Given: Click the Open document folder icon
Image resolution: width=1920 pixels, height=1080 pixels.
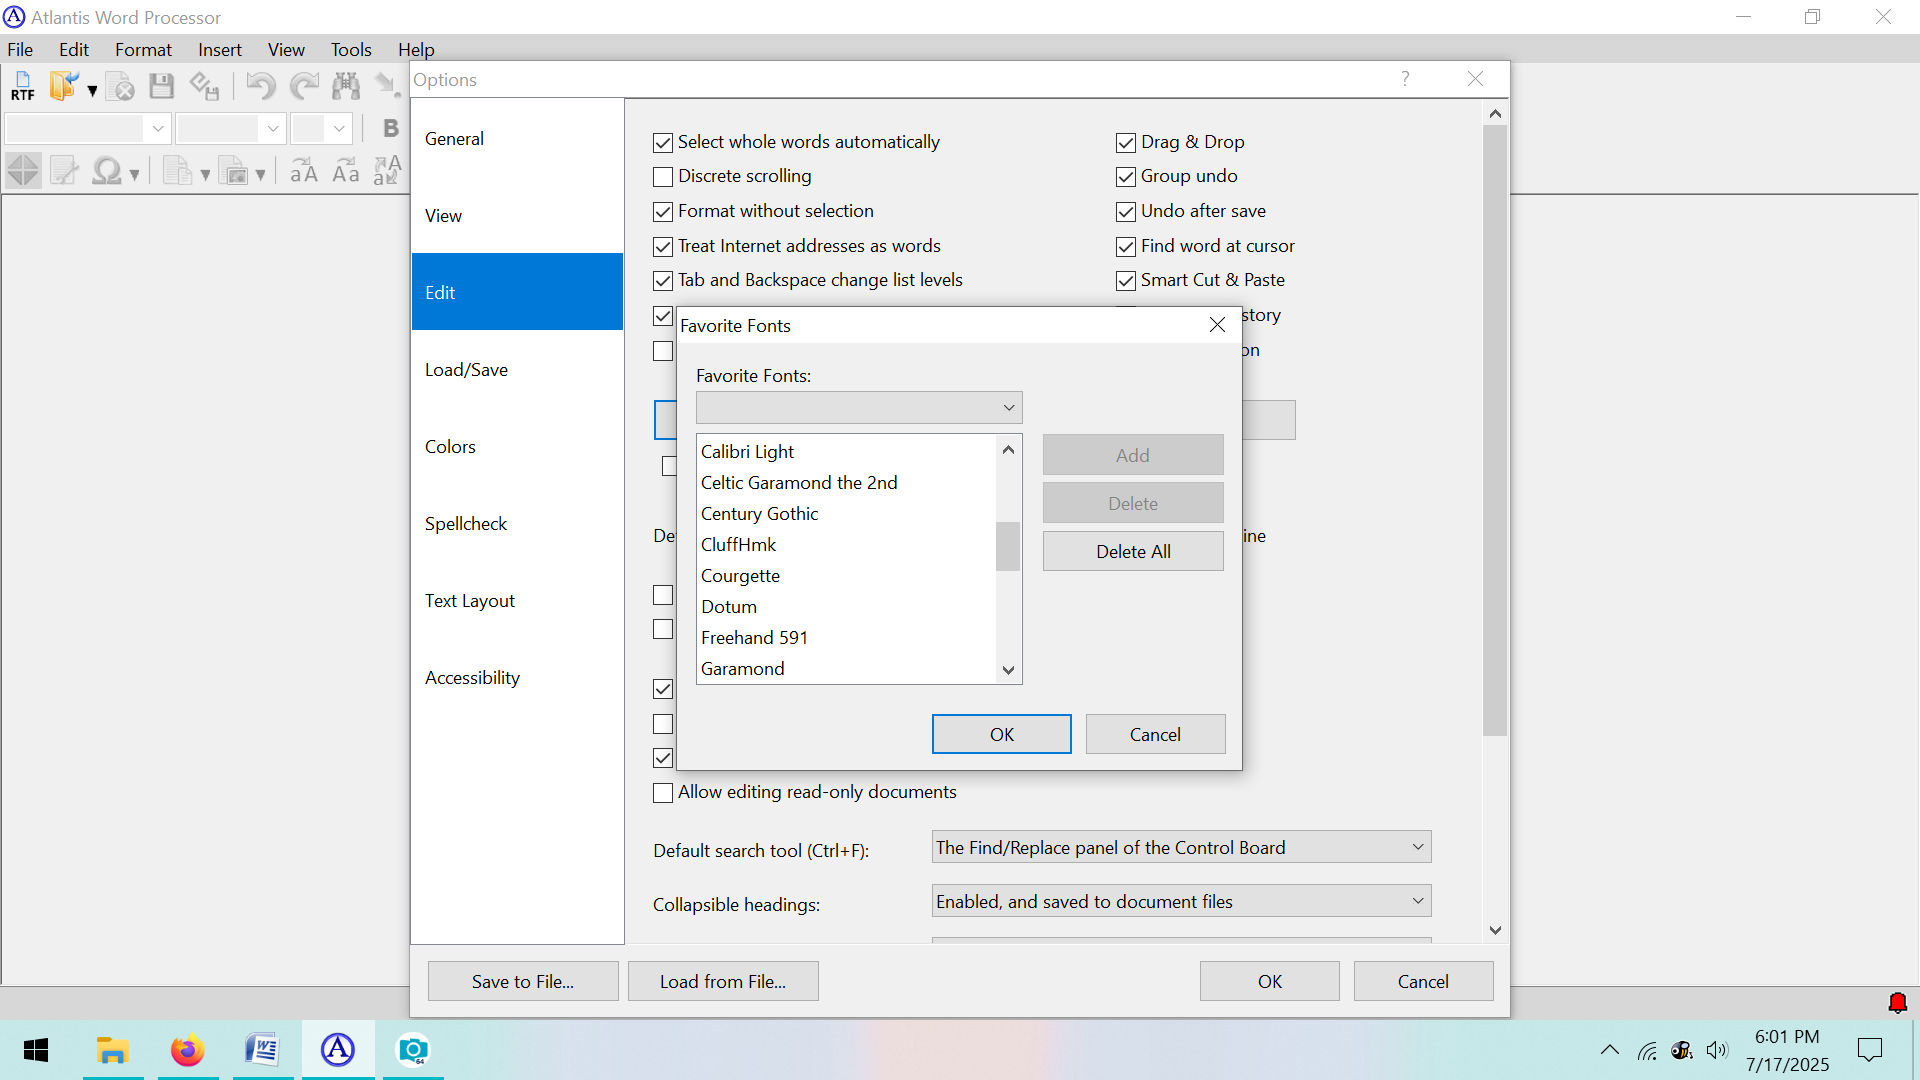Looking at the screenshot, I should click(64, 86).
